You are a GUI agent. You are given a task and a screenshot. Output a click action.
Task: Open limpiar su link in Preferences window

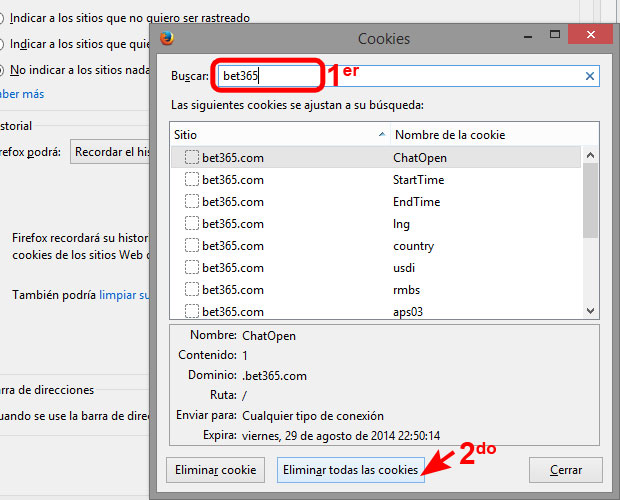(x=124, y=295)
